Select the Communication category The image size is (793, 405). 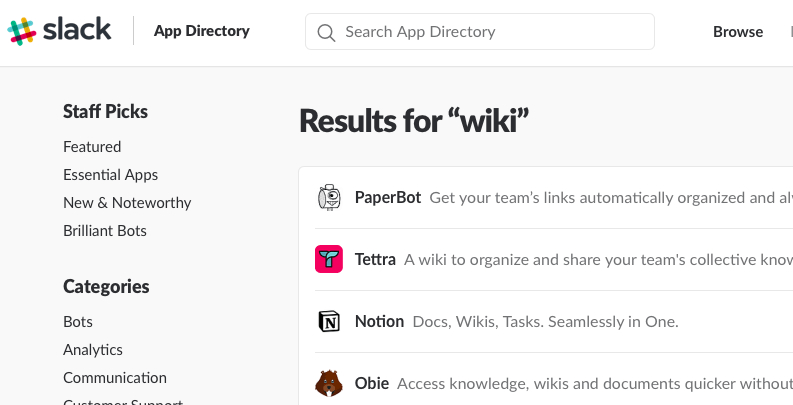click(115, 378)
